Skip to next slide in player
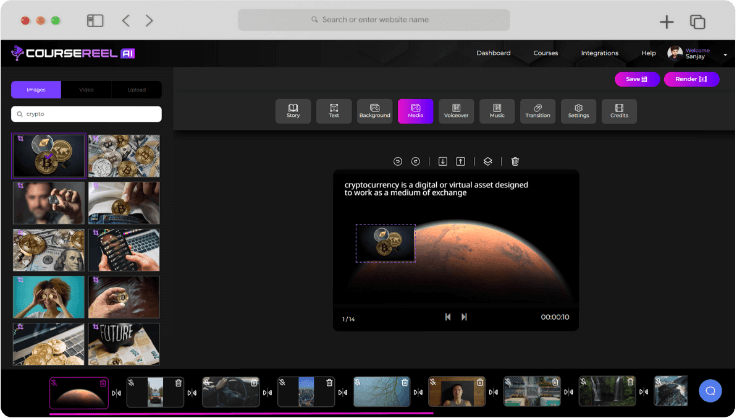 [x=464, y=317]
